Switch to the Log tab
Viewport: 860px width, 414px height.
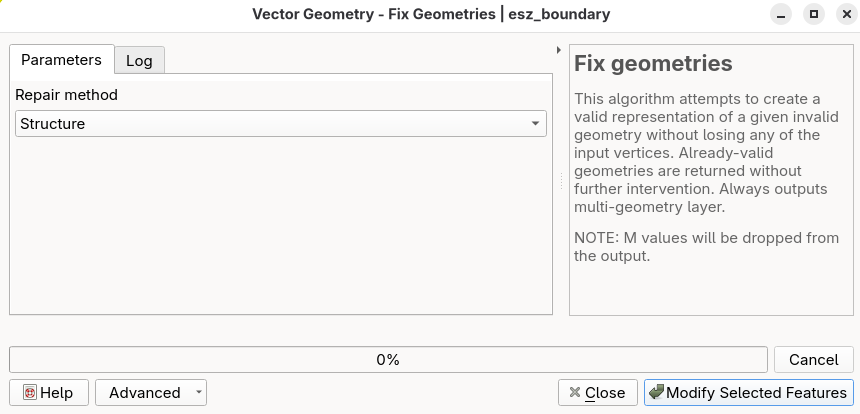tap(139, 61)
